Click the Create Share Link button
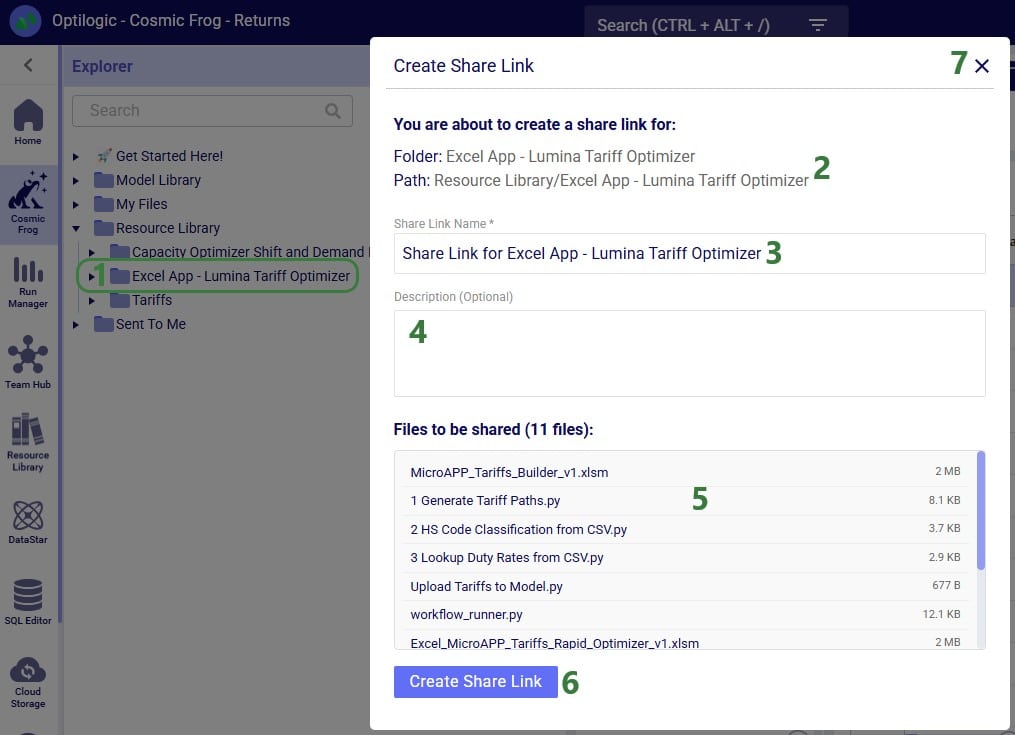This screenshot has width=1015, height=735. [475, 681]
